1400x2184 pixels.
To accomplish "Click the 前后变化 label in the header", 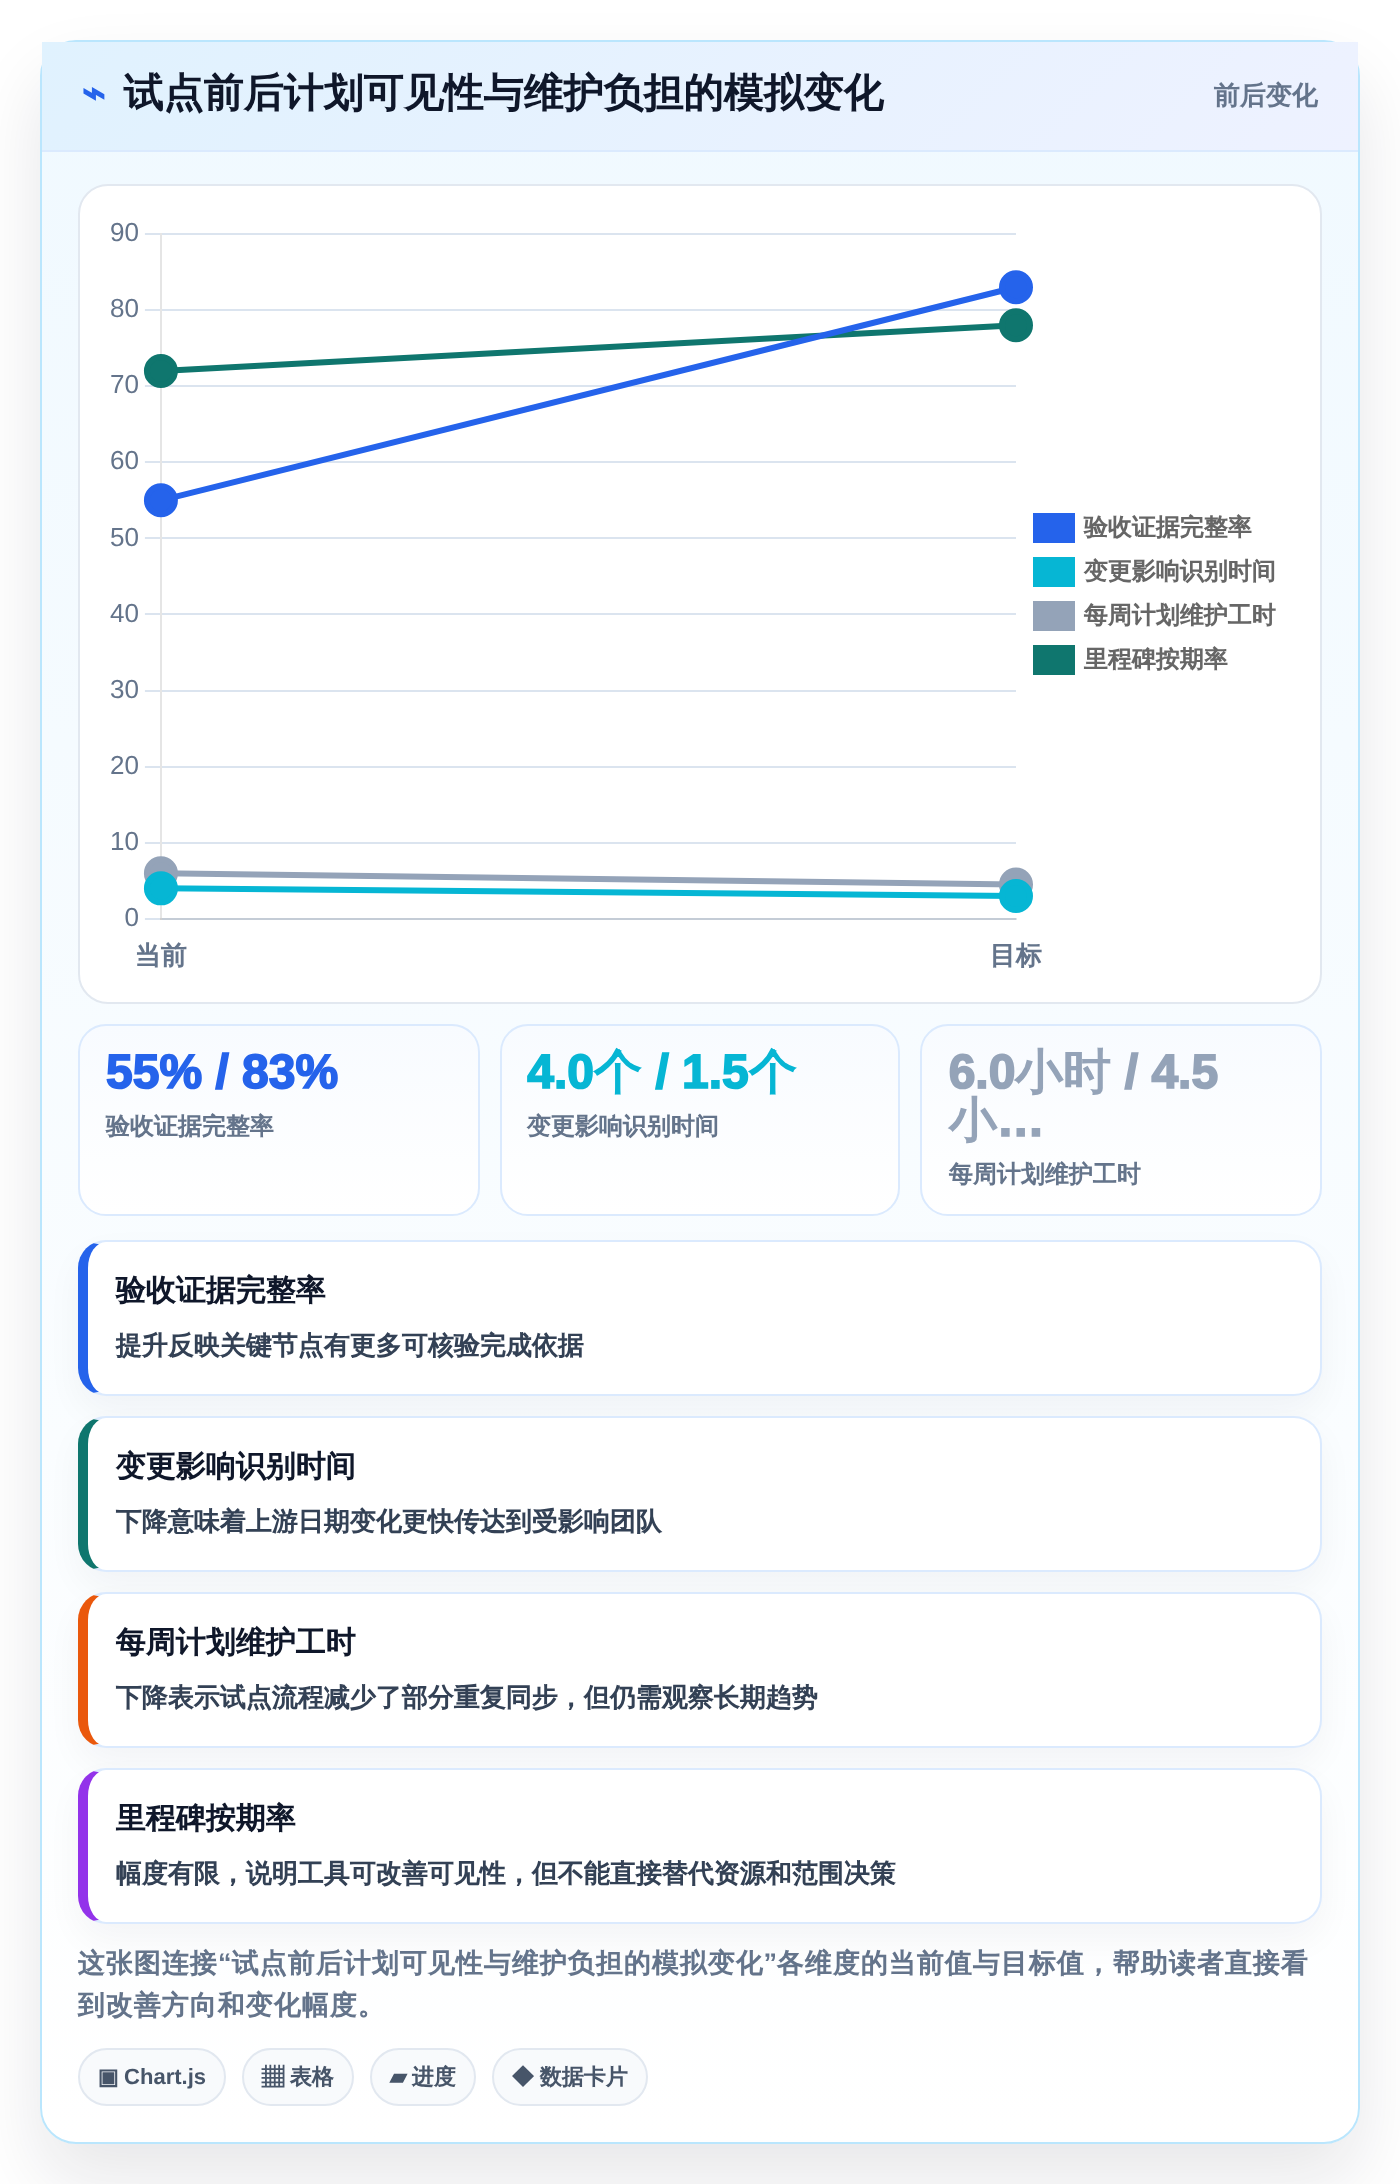I will tap(1265, 96).
